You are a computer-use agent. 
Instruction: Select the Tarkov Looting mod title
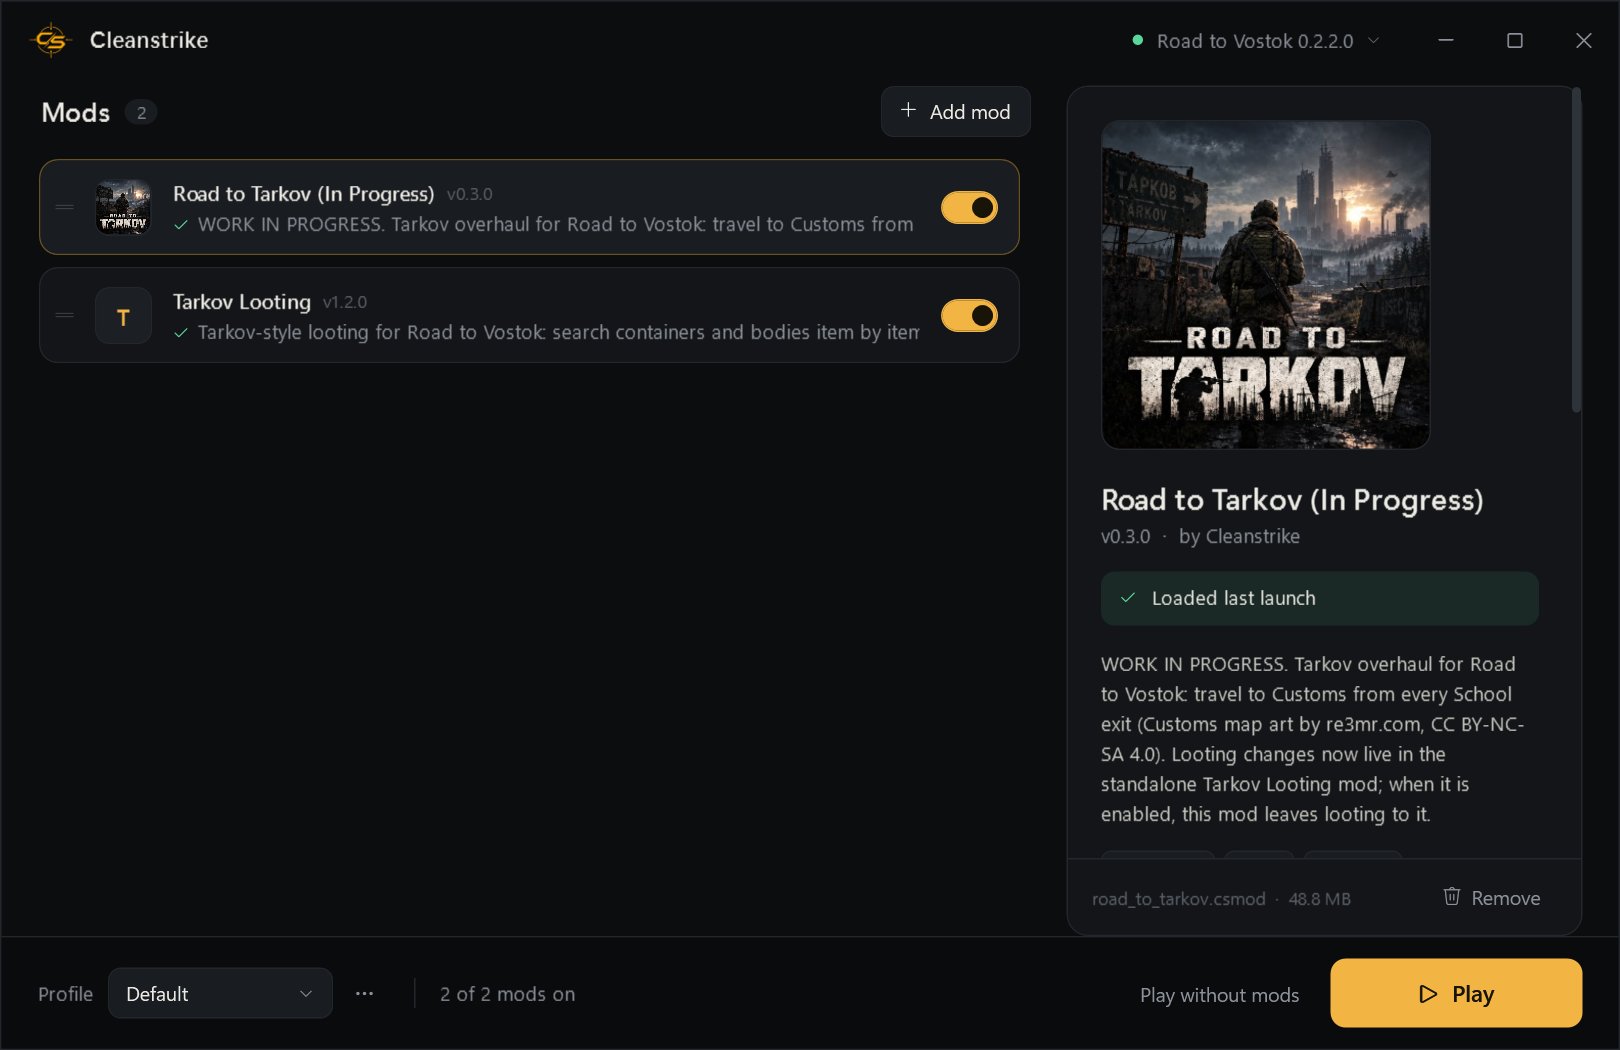242,301
